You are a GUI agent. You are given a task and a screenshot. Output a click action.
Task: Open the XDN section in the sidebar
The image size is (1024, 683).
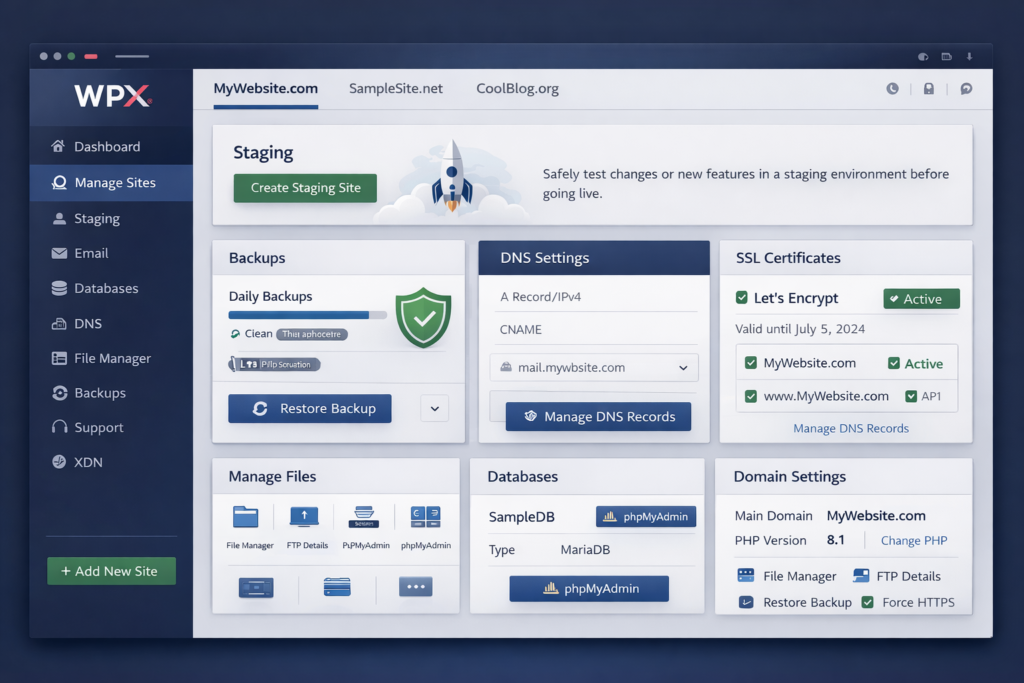click(87, 462)
